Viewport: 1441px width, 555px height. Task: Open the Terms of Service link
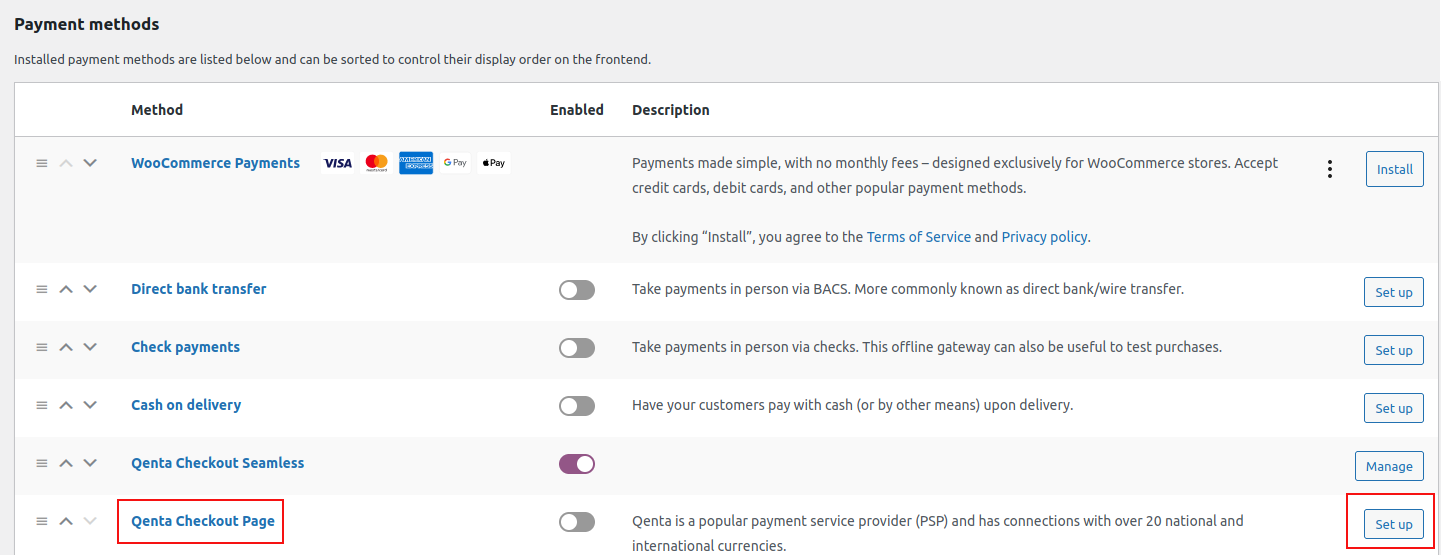919,237
